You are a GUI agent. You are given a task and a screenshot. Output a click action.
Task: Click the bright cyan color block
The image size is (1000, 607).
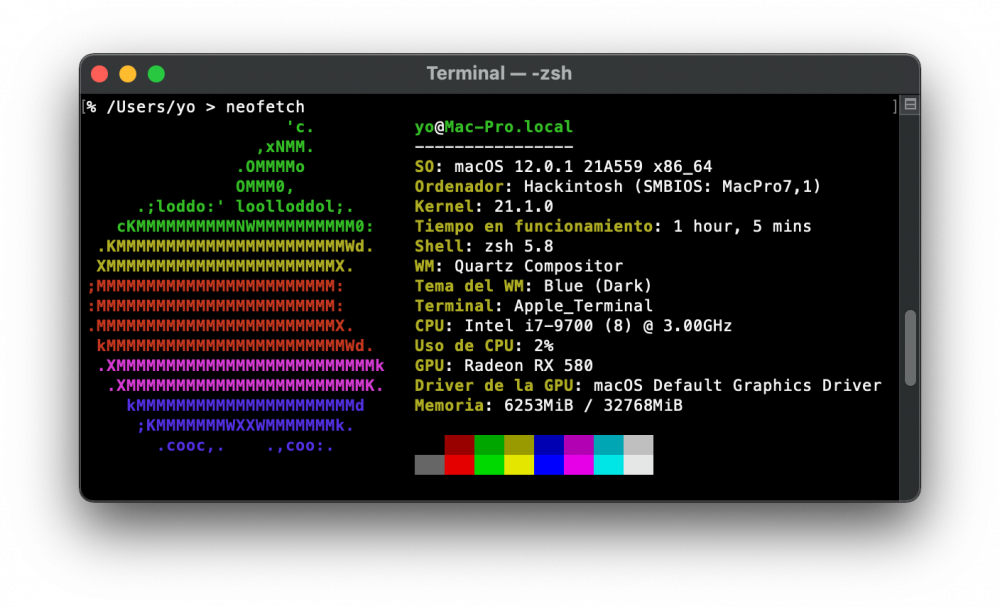click(608, 465)
